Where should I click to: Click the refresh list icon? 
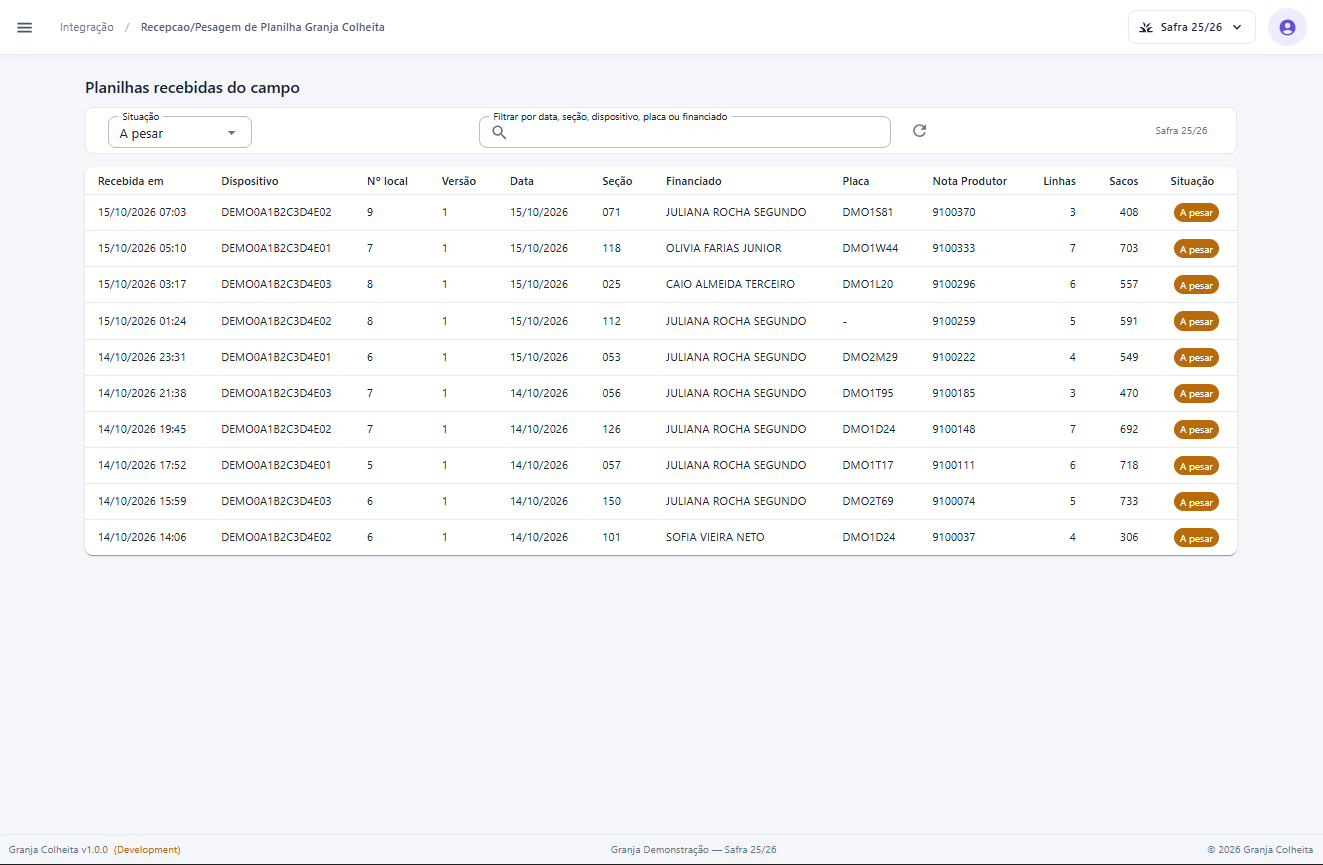[920, 131]
